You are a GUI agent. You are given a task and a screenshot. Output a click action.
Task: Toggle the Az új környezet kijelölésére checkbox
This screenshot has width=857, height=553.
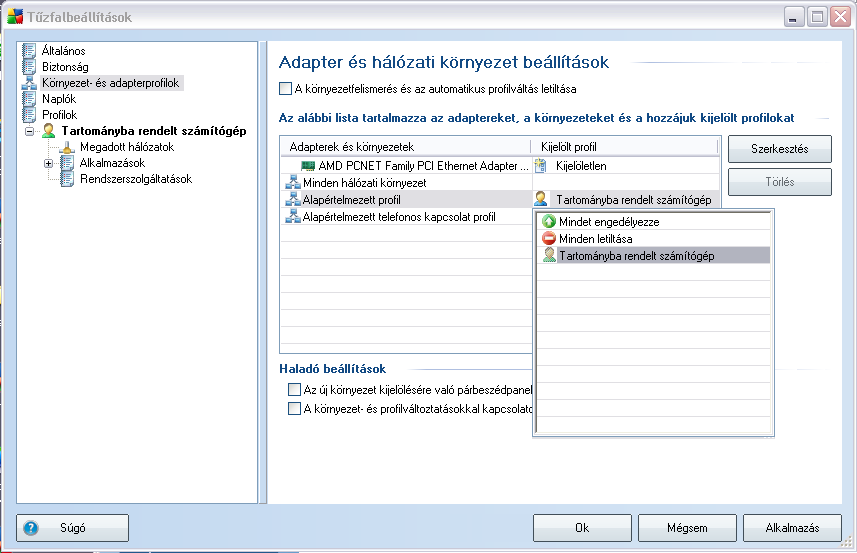[294, 390]
